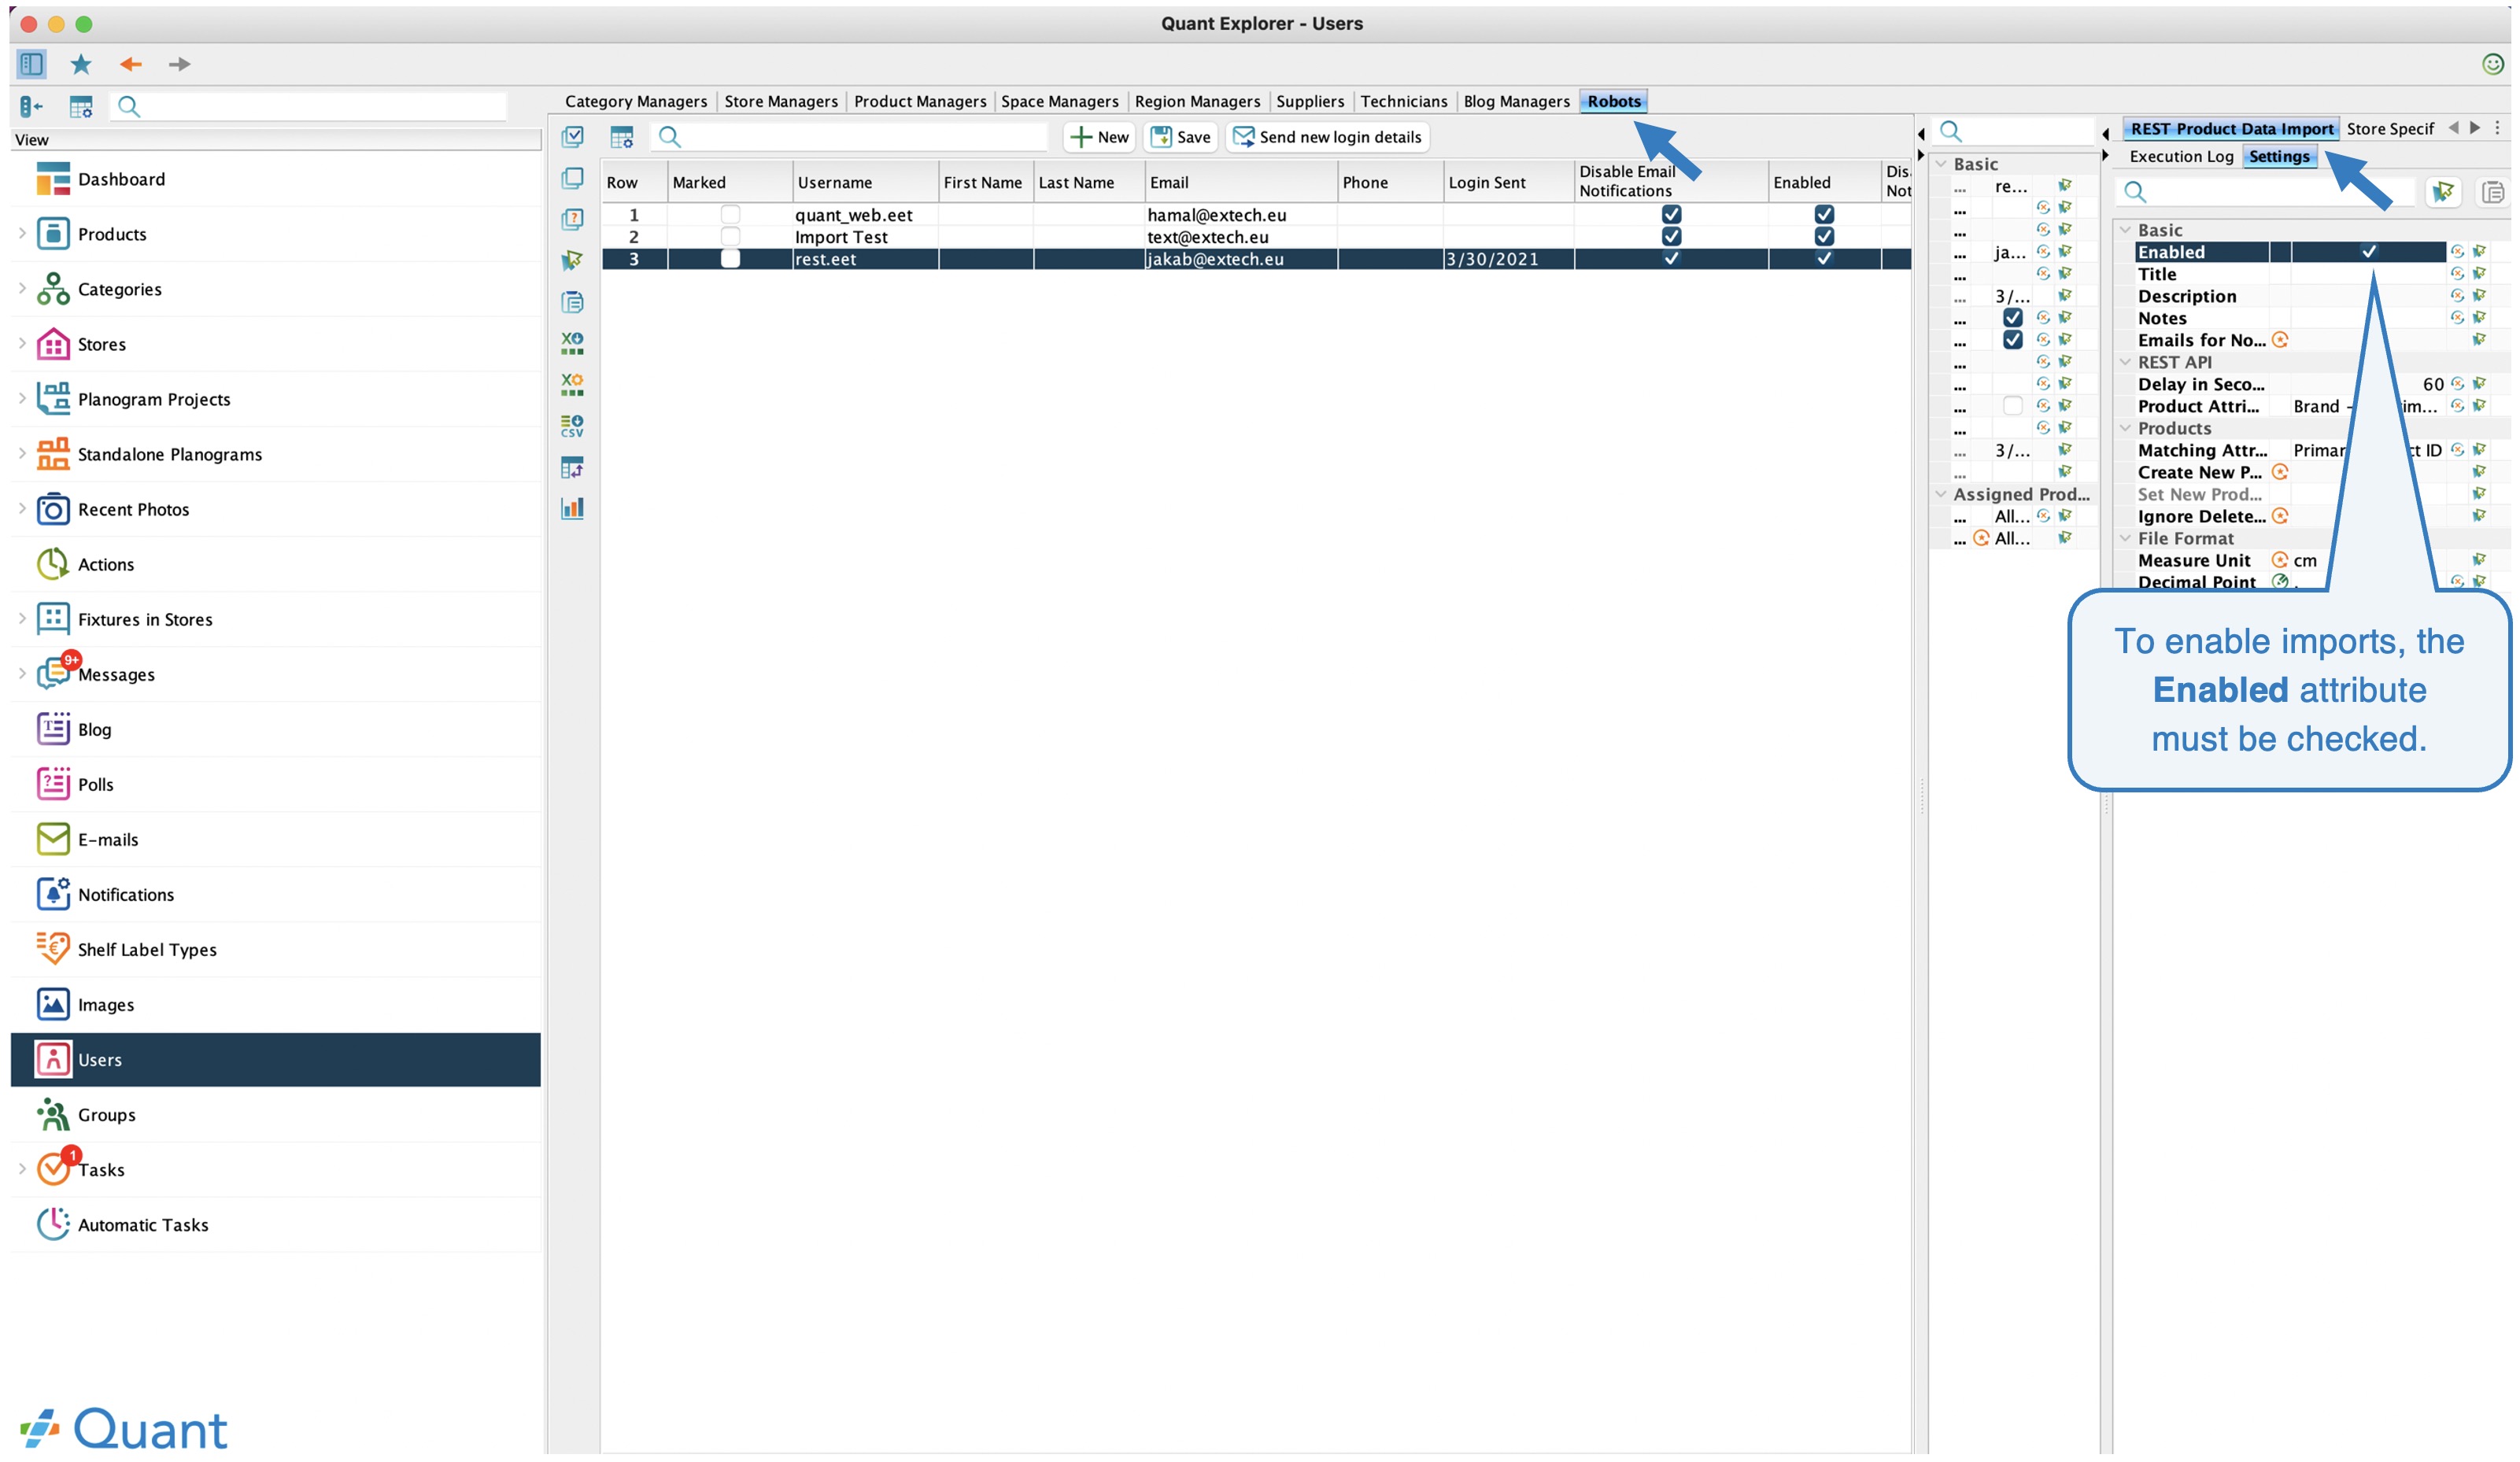Open Groups in the sidebar
Image resolution: width=2520 pixels, height=1462 pixels.
point(275,1114)
